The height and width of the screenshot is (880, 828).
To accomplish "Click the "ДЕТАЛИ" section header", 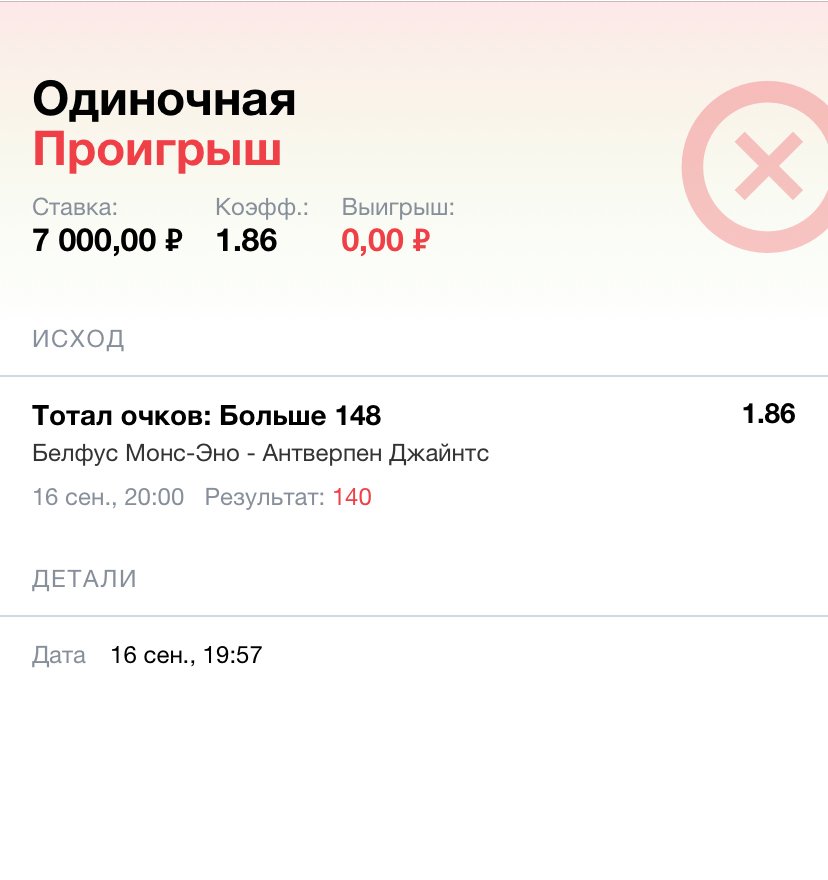I will (84, 578).
